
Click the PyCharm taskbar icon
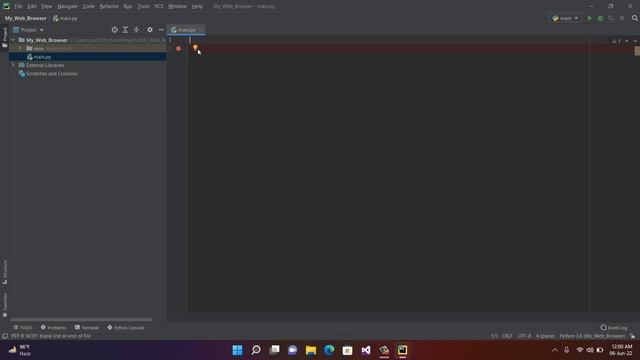point(402,350)
